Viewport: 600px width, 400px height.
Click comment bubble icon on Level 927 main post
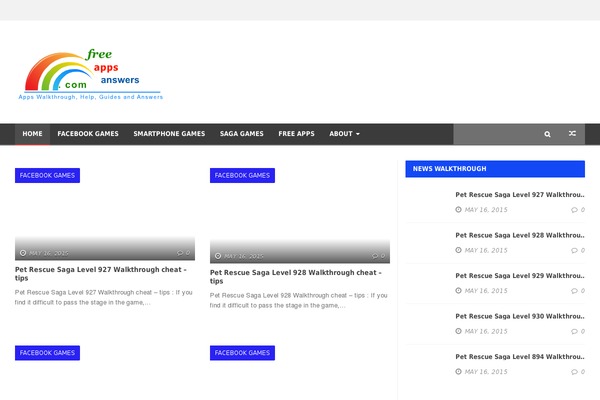pos(180,253)
